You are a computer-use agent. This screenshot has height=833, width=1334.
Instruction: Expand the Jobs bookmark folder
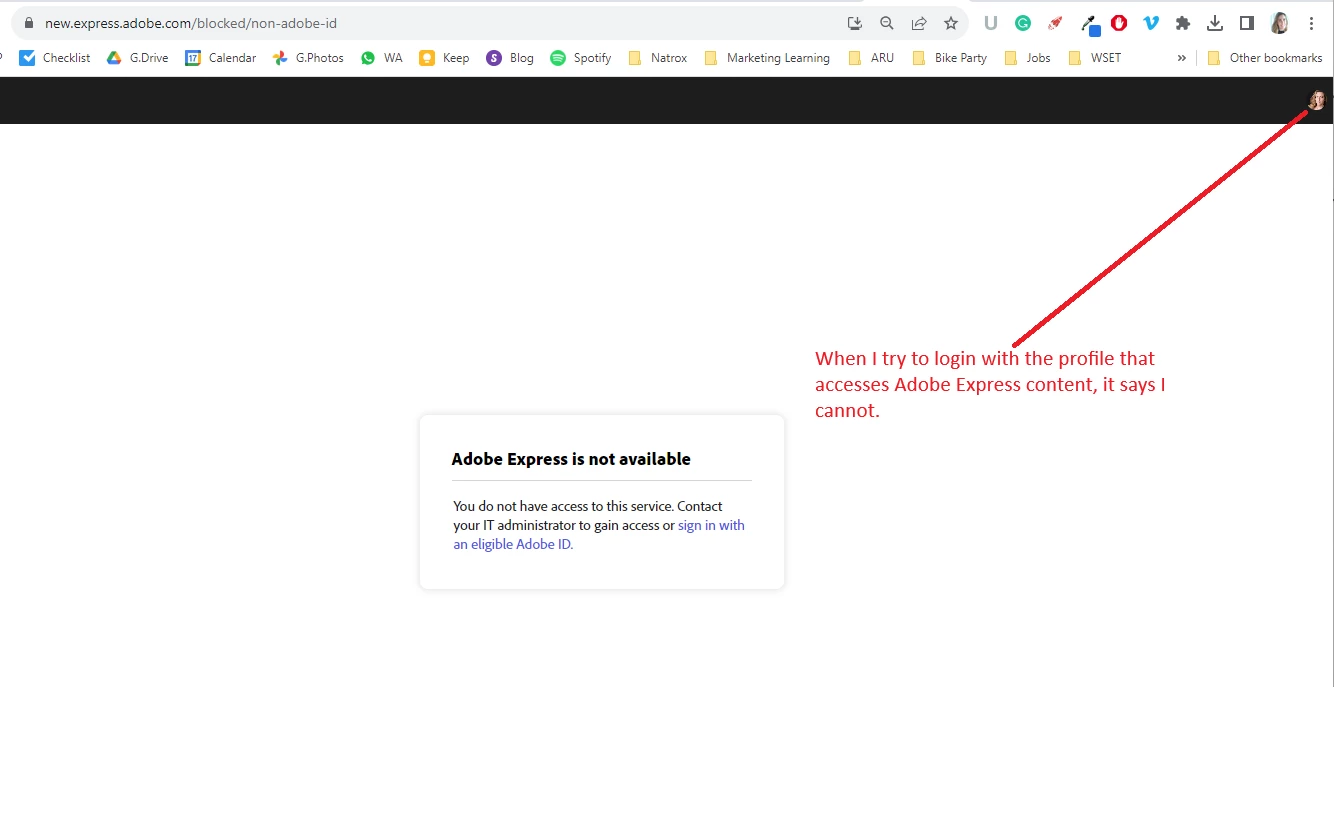[1027, 58]
